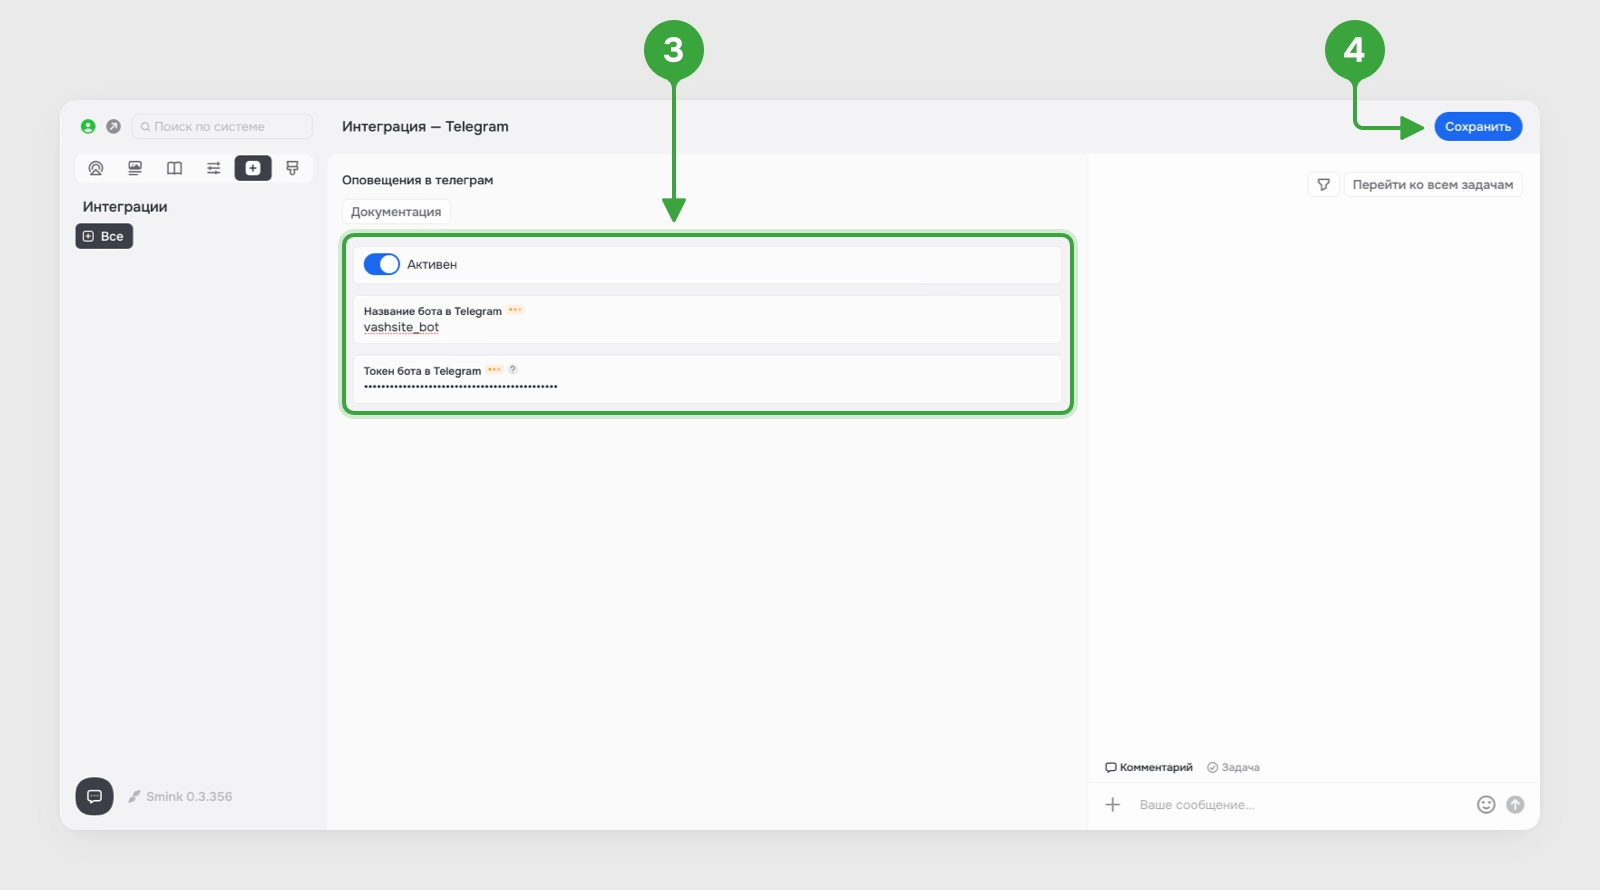
Task: Open the emoji picker smiley icon
Action: [x=1486, y=805]
